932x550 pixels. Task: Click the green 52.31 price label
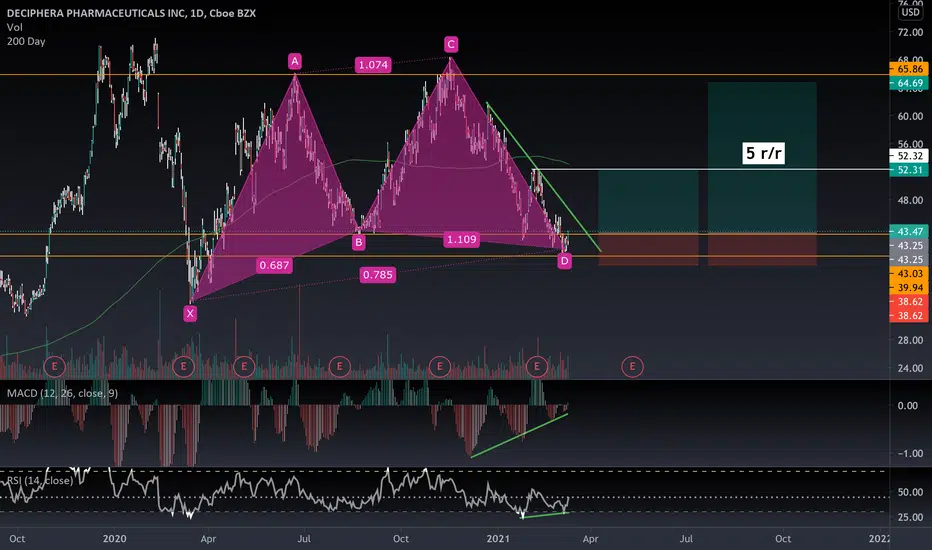tap(909, 170)
